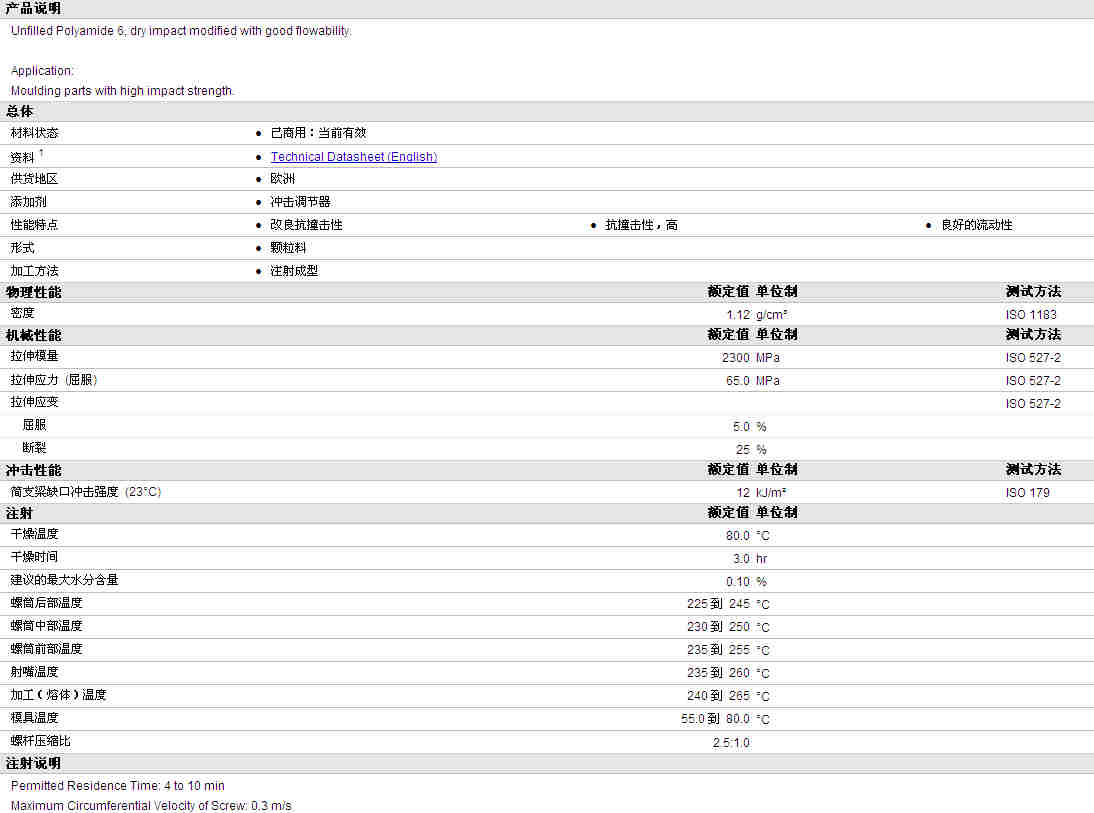
Task: Click the 简支梁缺口冲击强度 (23°C) row label
Action: [x=86, y=491]
